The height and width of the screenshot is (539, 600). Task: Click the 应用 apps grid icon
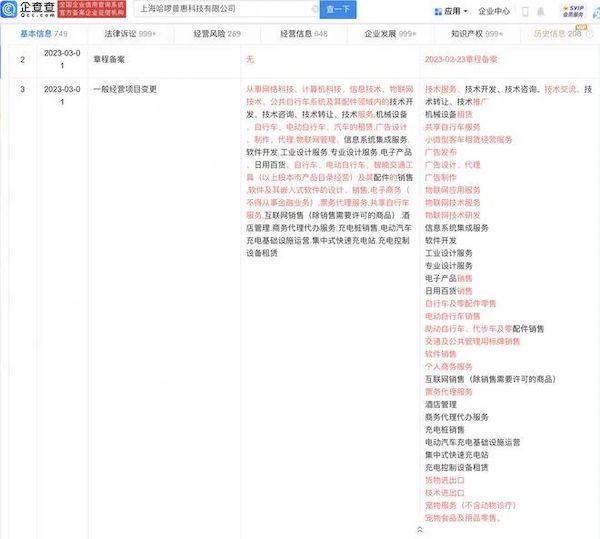coord(438,12)
